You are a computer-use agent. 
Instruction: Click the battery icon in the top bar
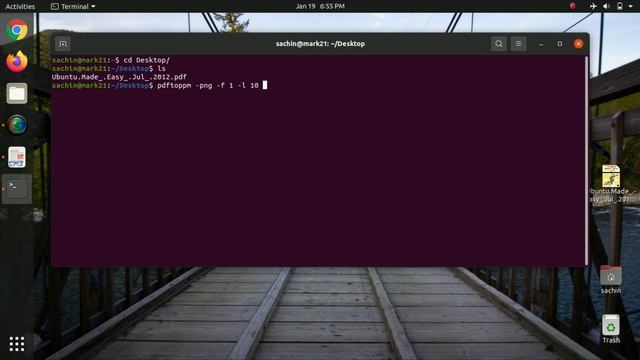pos(620,6)
